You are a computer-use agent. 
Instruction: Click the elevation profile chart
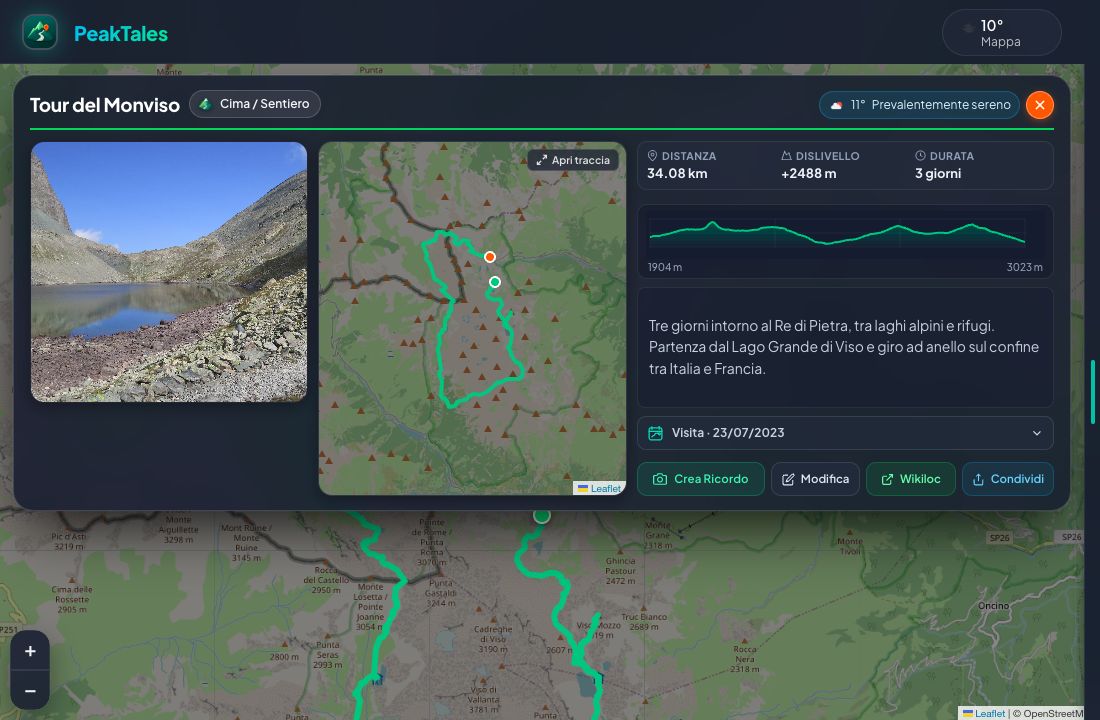coord(845,241)
